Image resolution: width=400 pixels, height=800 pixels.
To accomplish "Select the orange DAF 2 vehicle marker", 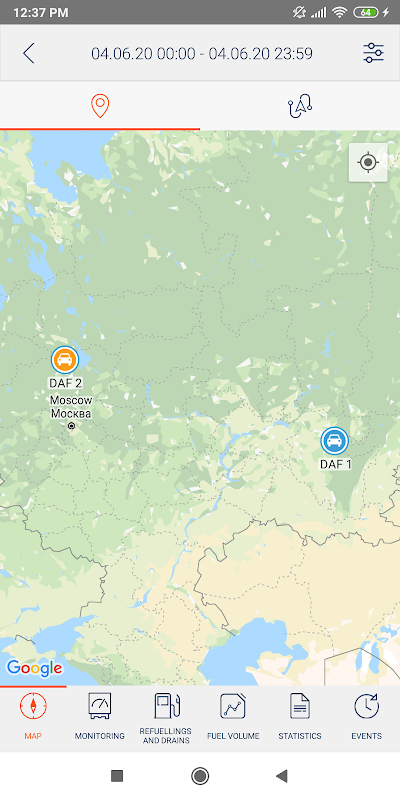I will [x=65, y=360].
